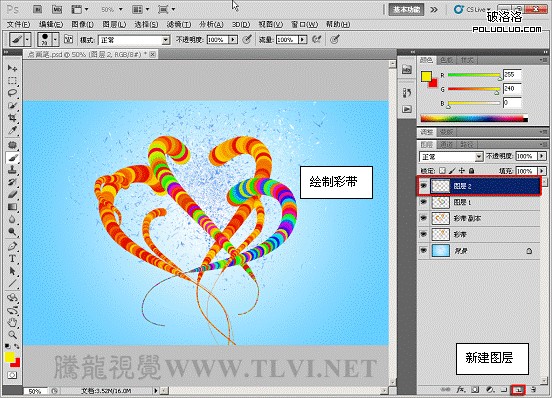
Task: Hide layer 图层 2 via eye icon
Action: pyautogui.click(x=424, y=185)
